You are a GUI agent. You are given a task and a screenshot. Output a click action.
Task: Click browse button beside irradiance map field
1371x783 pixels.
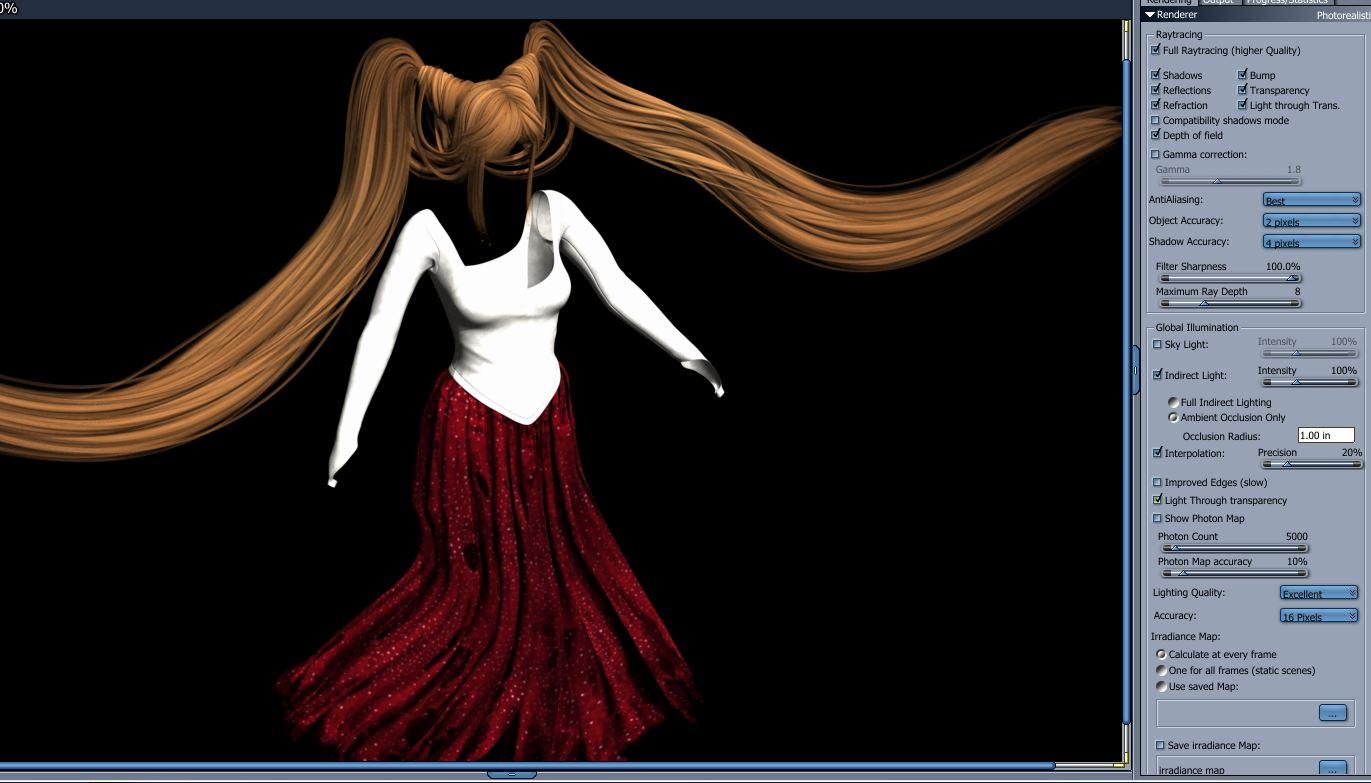(1332, 769)
